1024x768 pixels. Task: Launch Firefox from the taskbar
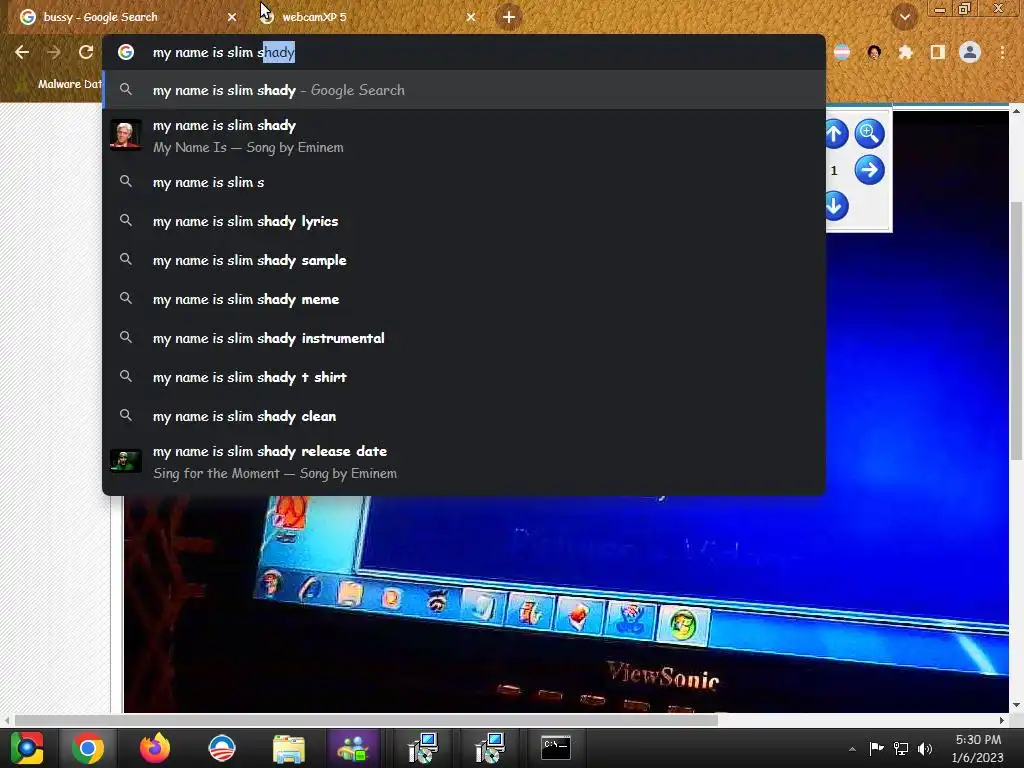[155, 748]
